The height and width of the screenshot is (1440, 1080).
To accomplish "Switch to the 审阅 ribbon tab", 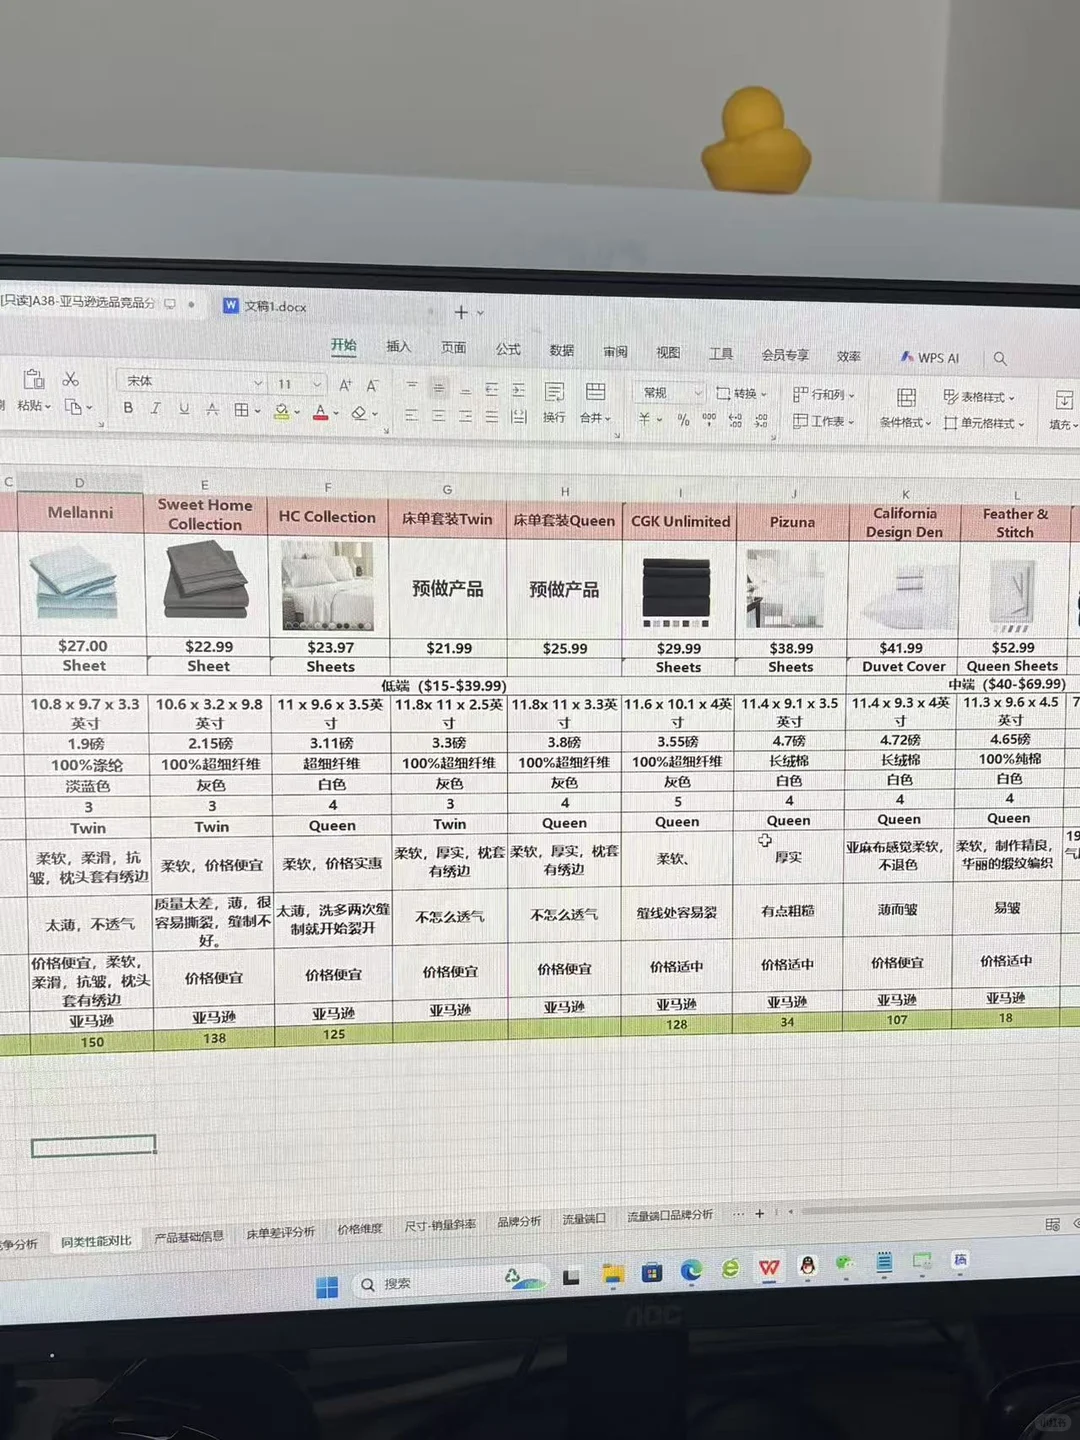I will click(615, 351).
